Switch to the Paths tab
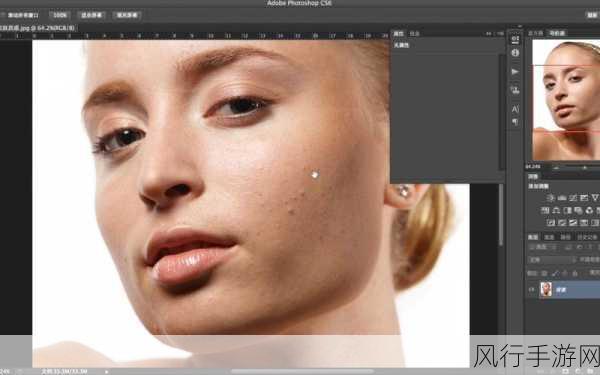Screen dimensions: 600x375 coord(565,237)
